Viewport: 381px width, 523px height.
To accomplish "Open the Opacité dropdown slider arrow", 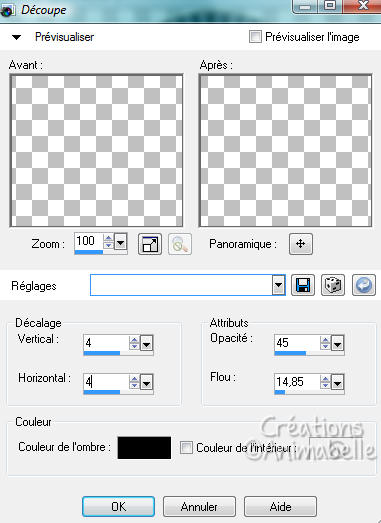I will click(337, 343).
